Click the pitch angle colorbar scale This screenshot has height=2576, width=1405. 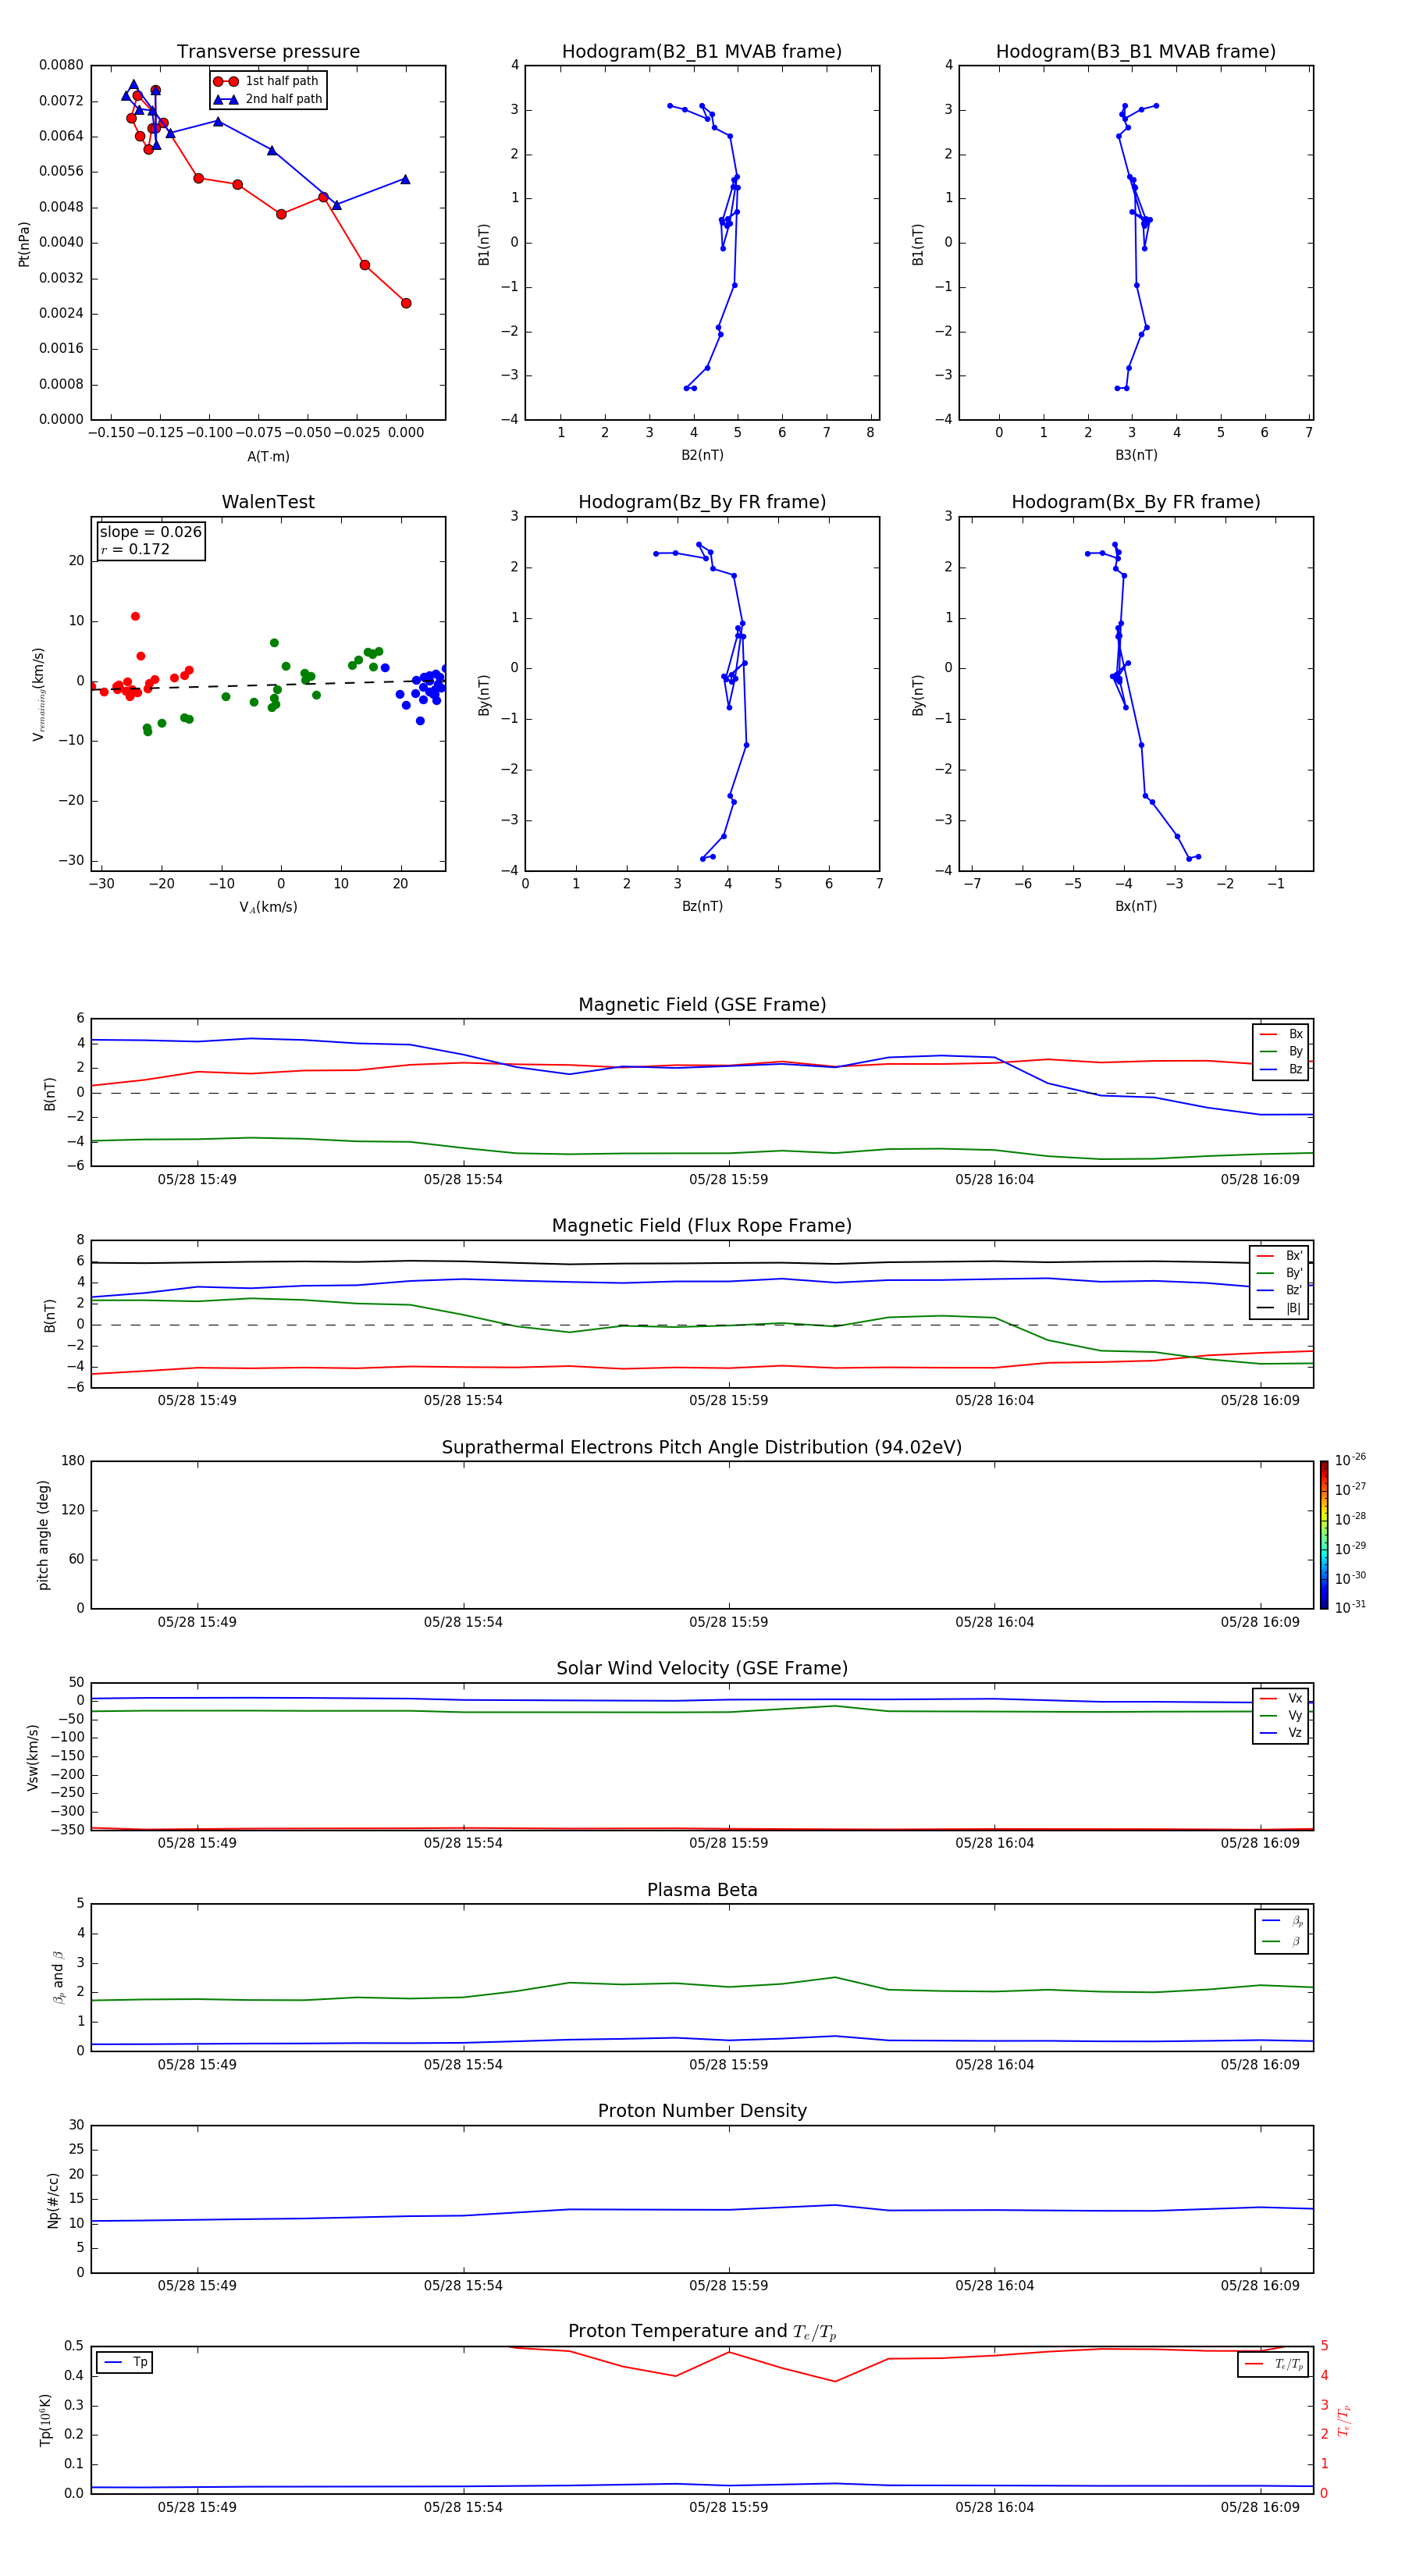tap(1324, 1535)
